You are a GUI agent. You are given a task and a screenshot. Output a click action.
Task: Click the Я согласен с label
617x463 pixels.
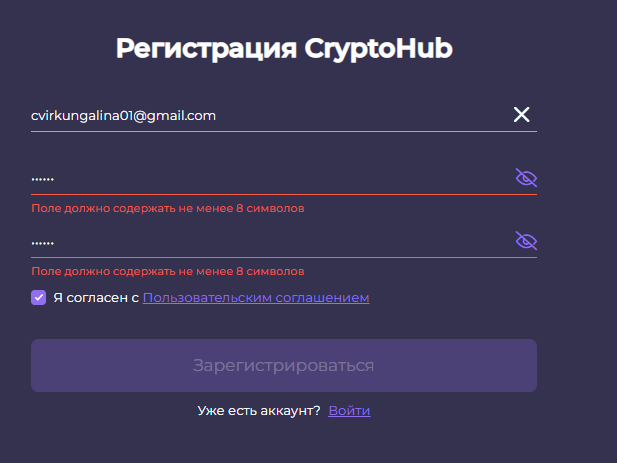[x=95, y=297]
